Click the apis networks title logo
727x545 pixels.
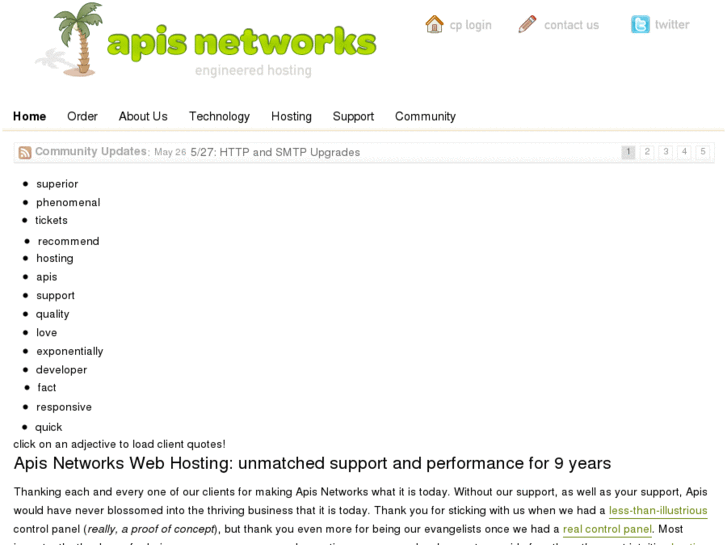pyautogui.click(x=241, y=43)
